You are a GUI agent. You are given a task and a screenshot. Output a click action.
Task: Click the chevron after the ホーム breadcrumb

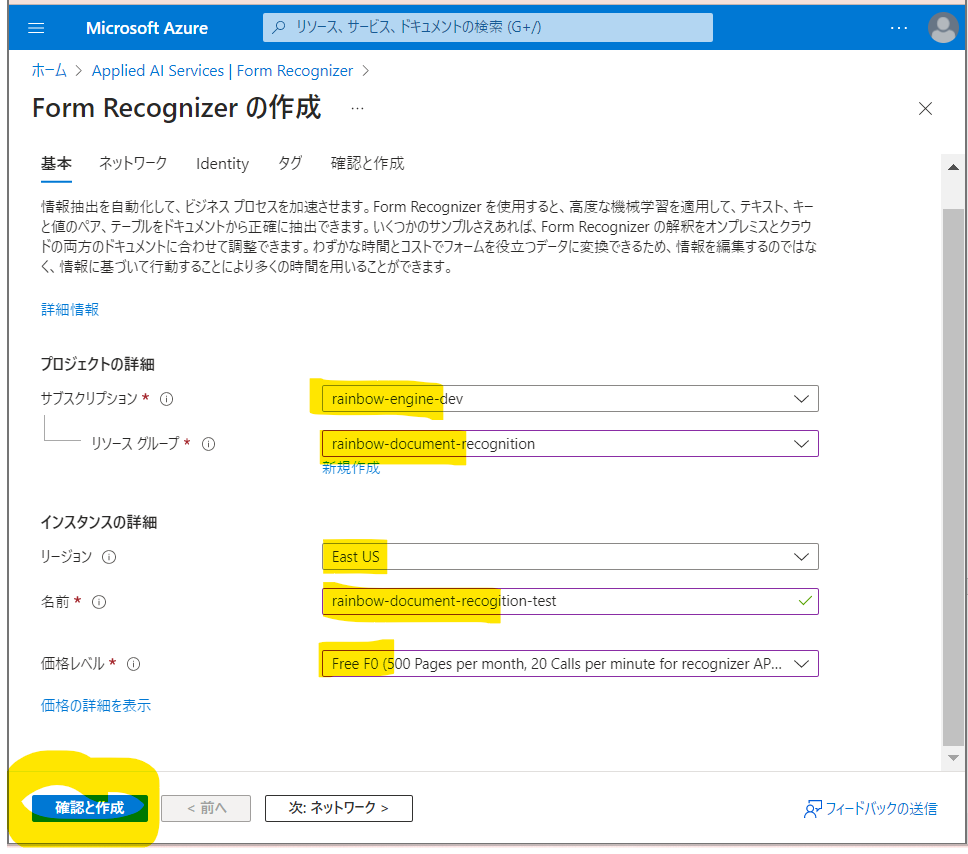point(78,71)
